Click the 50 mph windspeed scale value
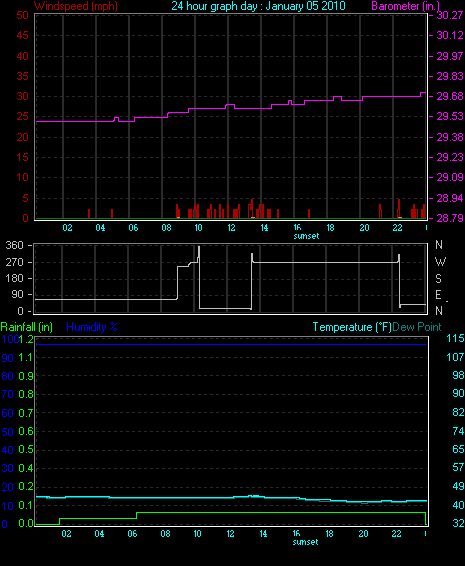This screenshot has width=465, height=566. pos(23,15)
